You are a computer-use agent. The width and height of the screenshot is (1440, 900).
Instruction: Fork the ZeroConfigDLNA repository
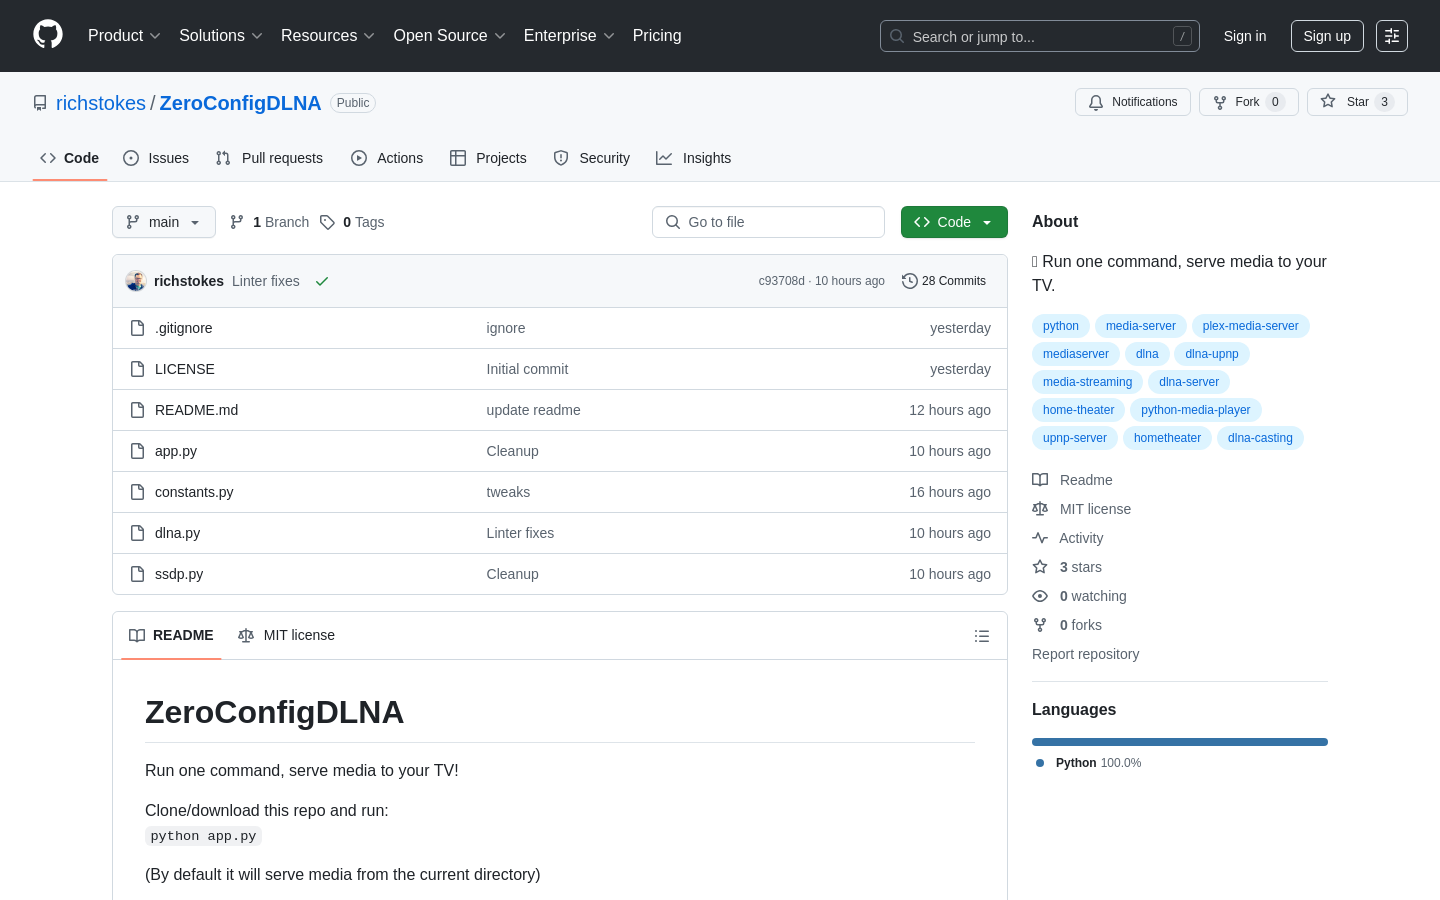1248,102
